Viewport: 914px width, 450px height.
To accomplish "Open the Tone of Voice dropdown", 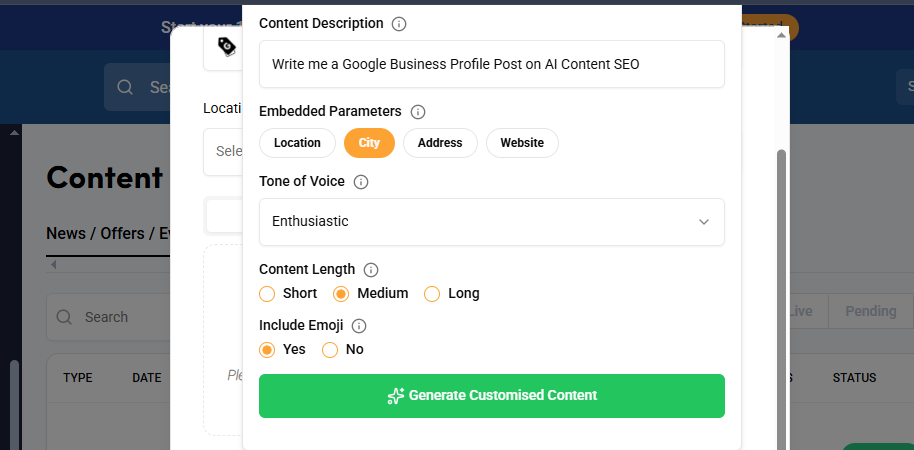I will [491, 222].
